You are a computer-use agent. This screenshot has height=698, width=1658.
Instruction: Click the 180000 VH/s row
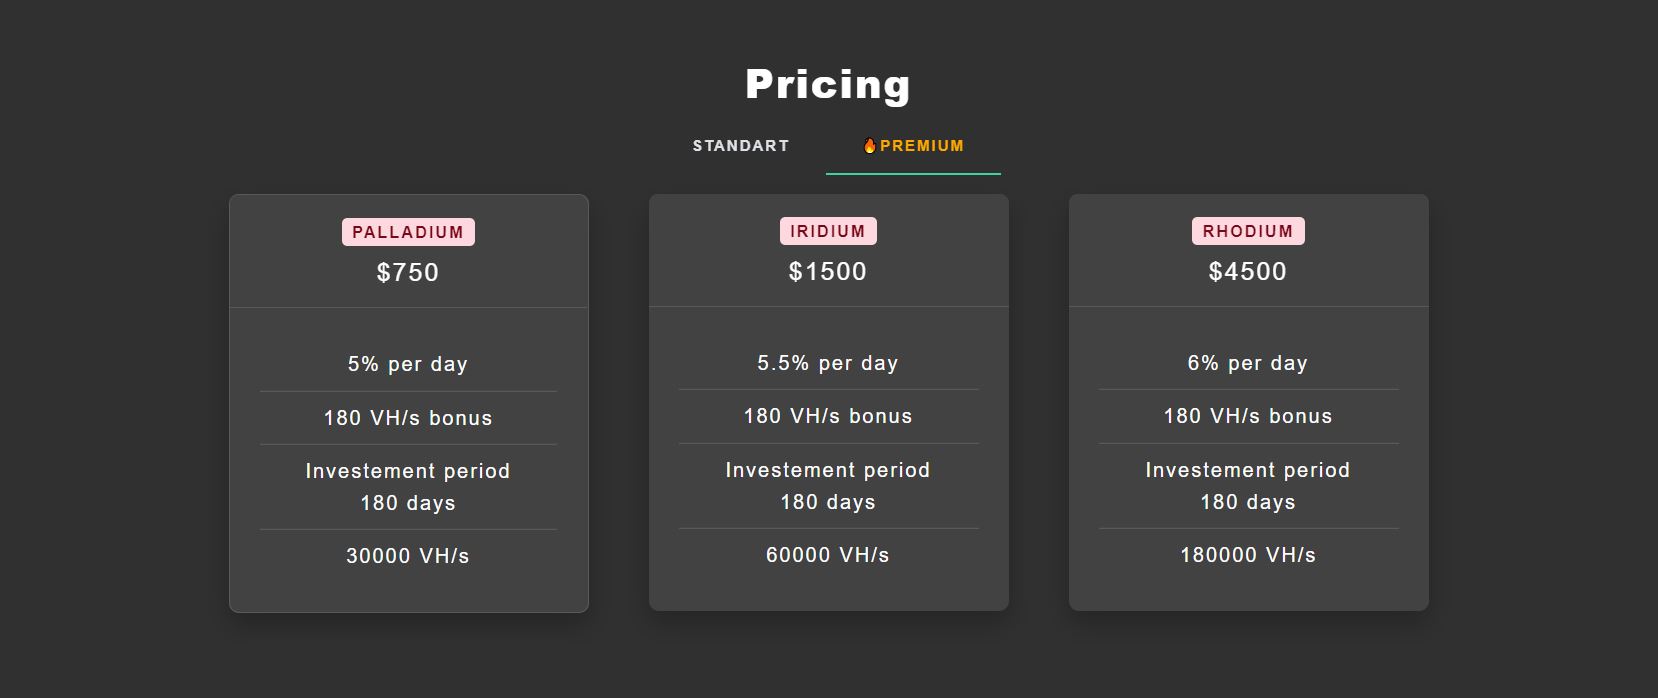1248,555
